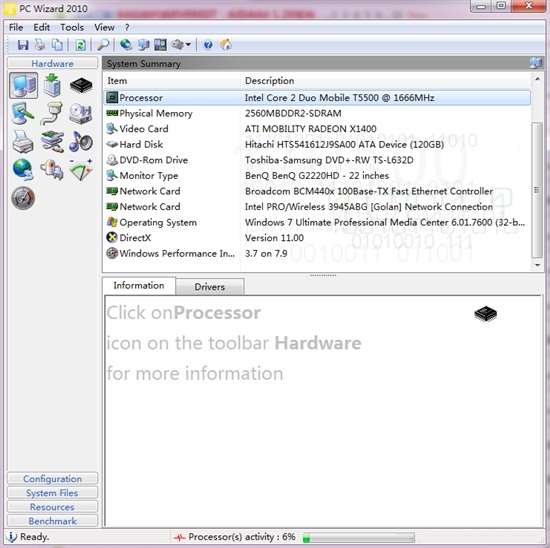Click the Save report floppy icon
Image resolution: width=550 pixels, height=548 pixels.
pos(23,45)
